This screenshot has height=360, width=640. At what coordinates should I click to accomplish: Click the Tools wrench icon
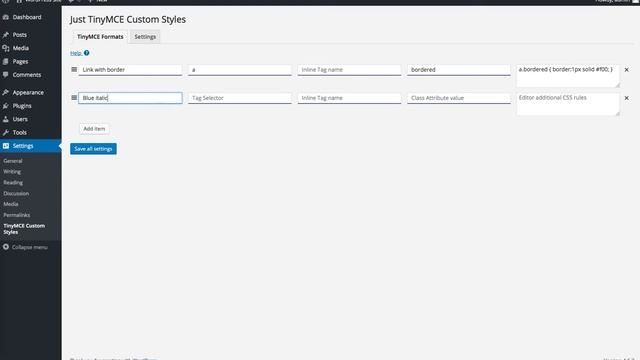[x=6, y=133]
